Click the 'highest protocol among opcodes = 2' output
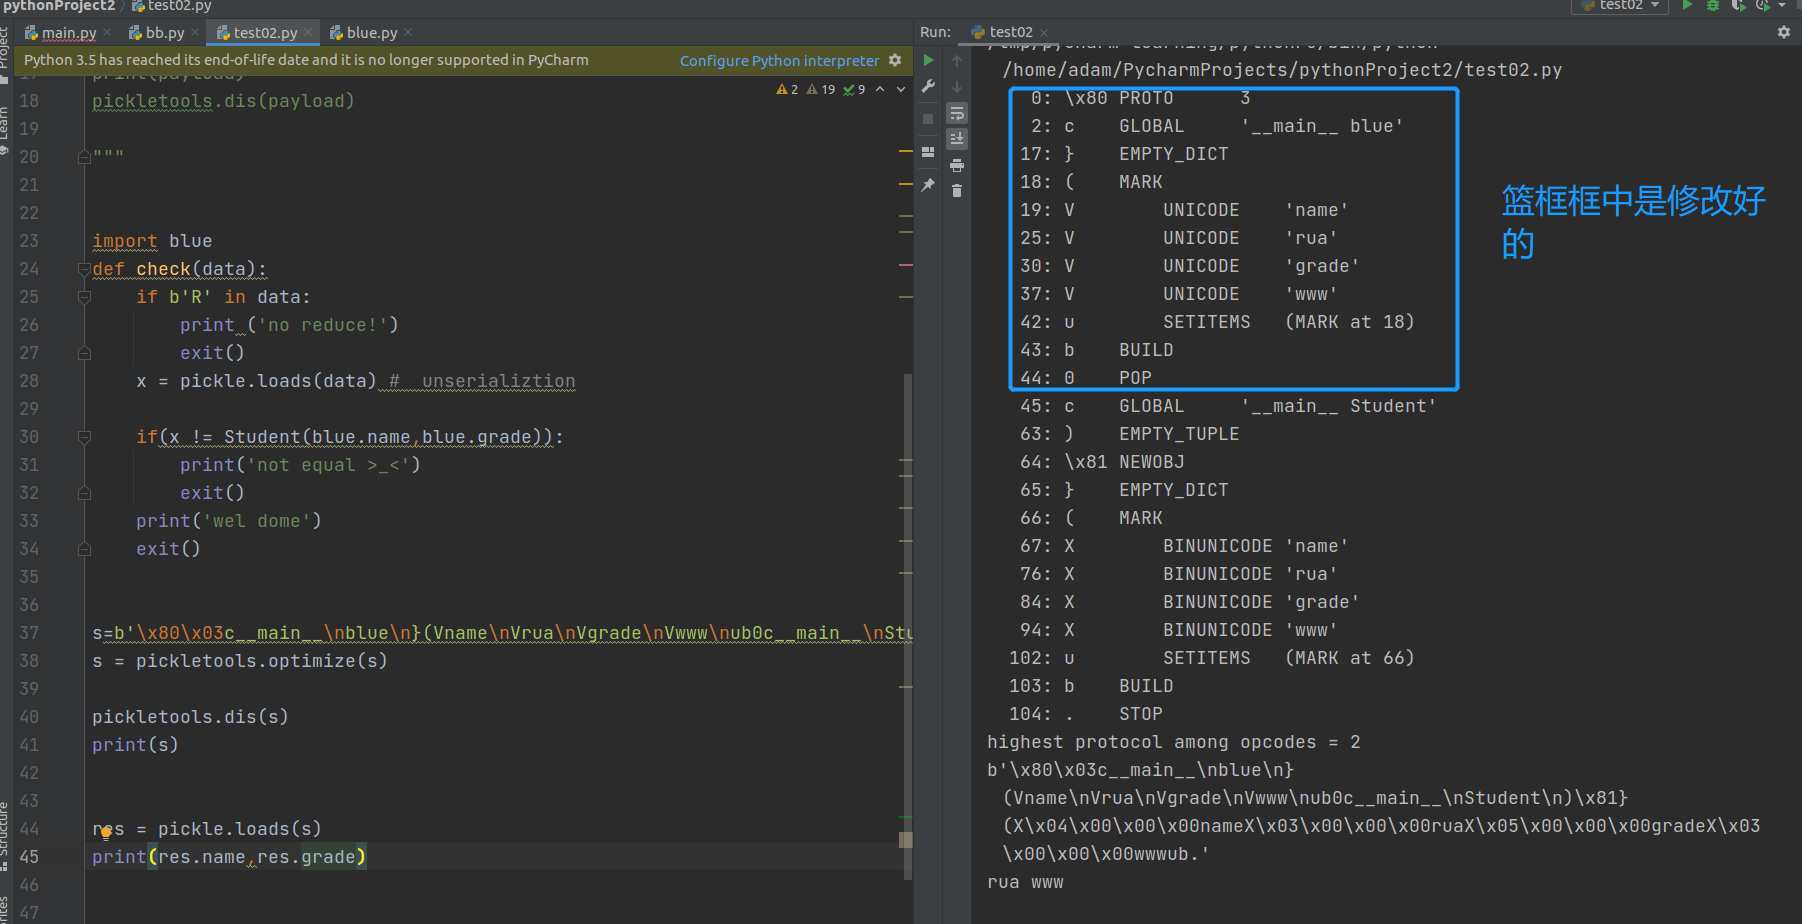Viewport: 1802px width, 924px height. pyautogui.click(x=1174, y=742)
